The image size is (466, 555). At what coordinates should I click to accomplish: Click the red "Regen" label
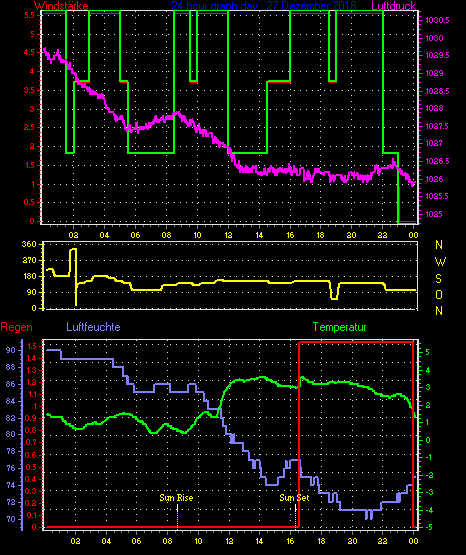click(x=16, y=327)
